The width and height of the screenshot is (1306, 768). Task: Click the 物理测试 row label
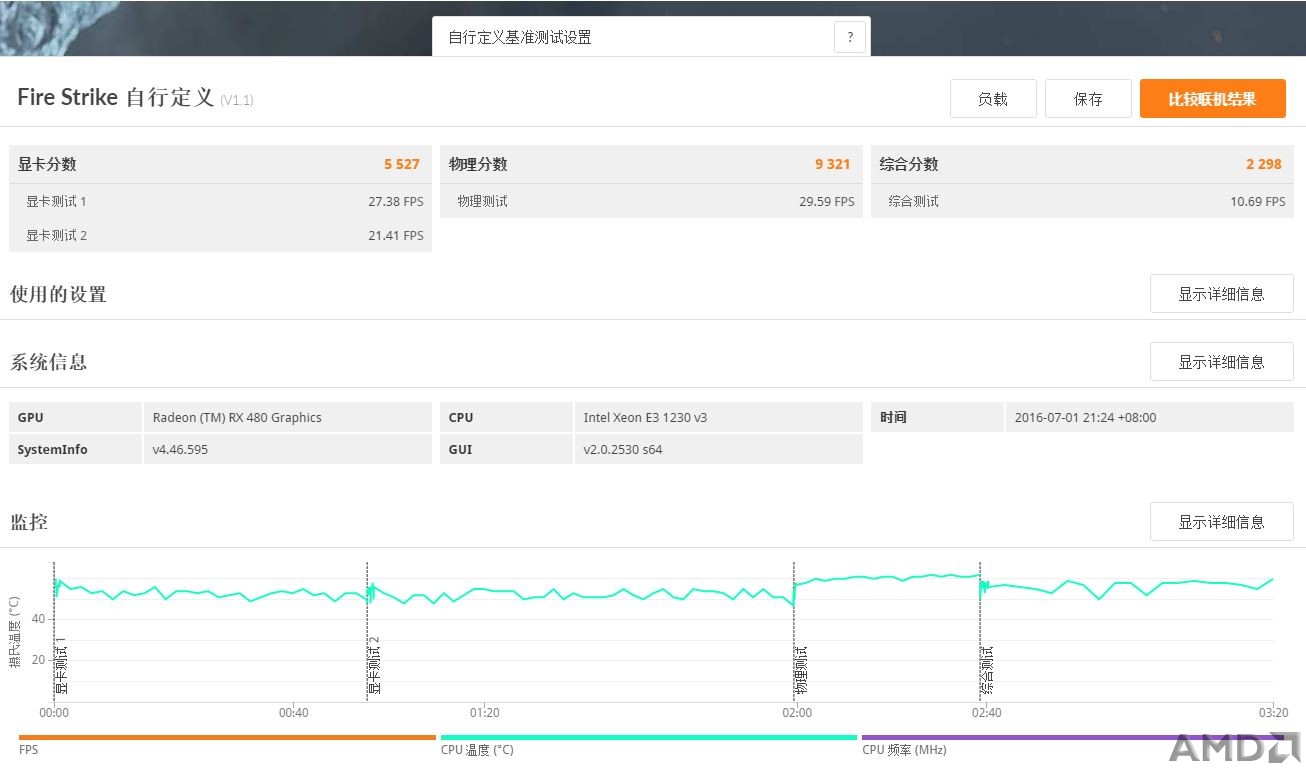tap(483, 201)
